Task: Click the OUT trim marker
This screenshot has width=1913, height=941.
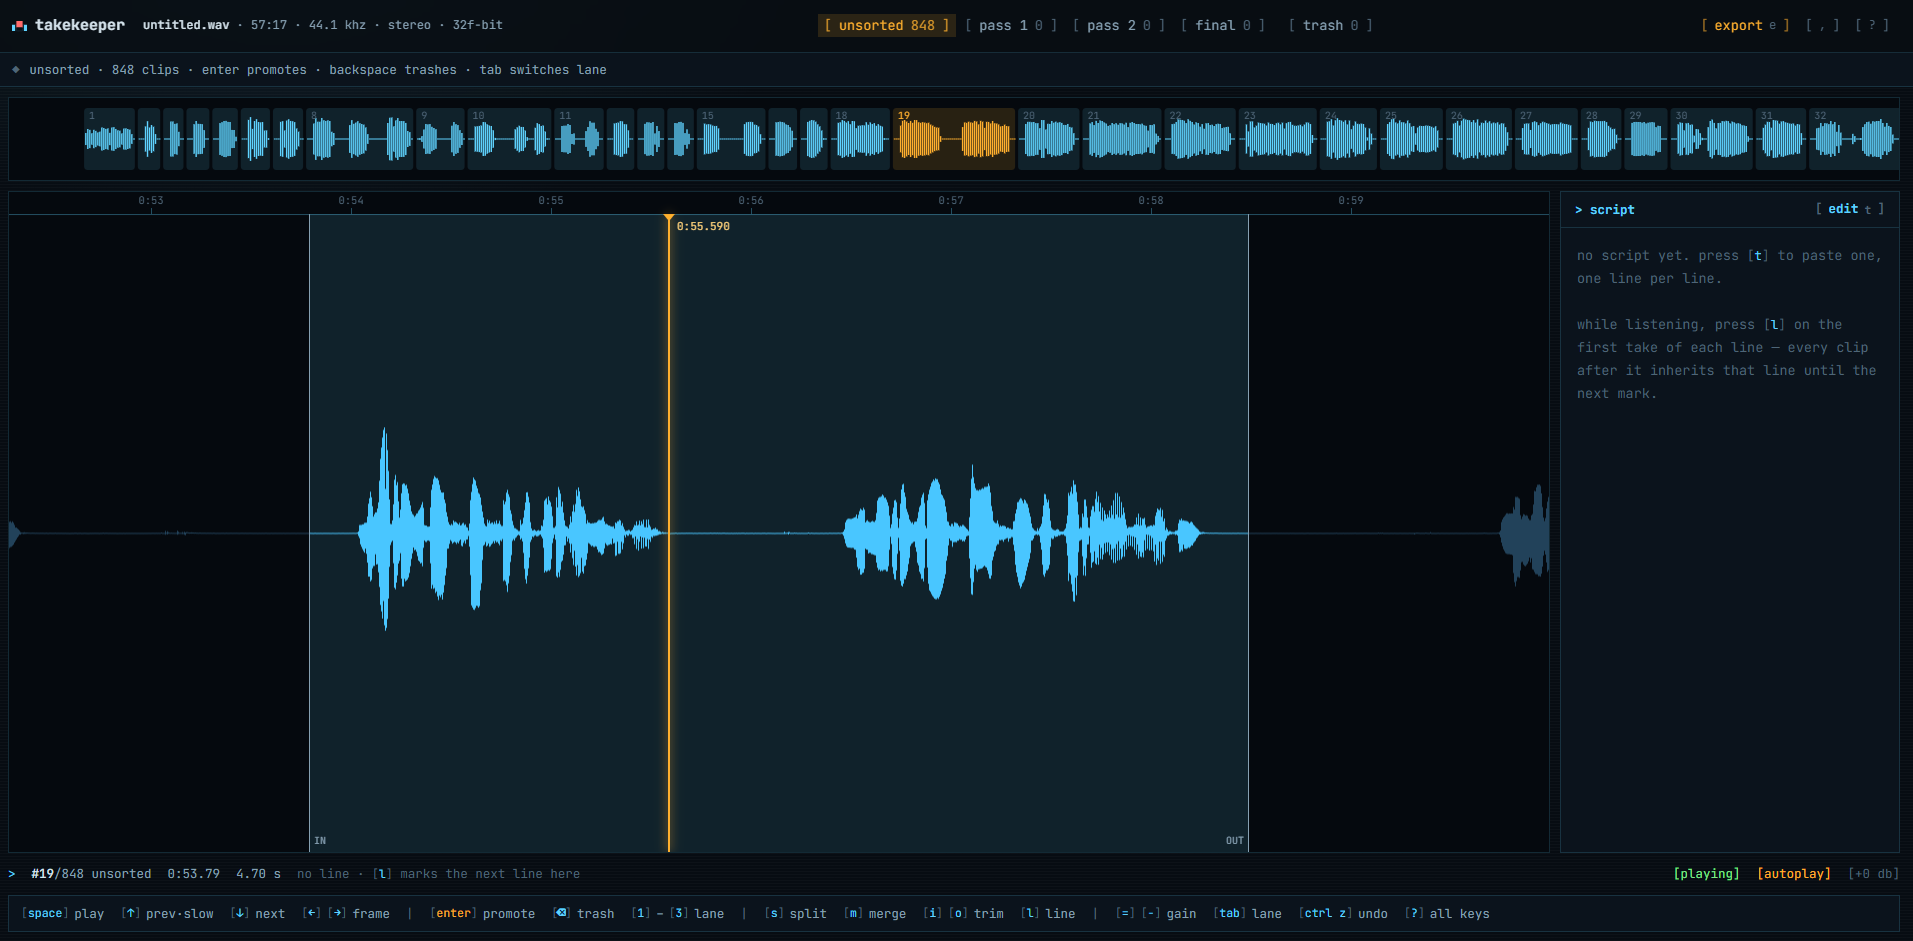Action: (x=1235, y=841)
